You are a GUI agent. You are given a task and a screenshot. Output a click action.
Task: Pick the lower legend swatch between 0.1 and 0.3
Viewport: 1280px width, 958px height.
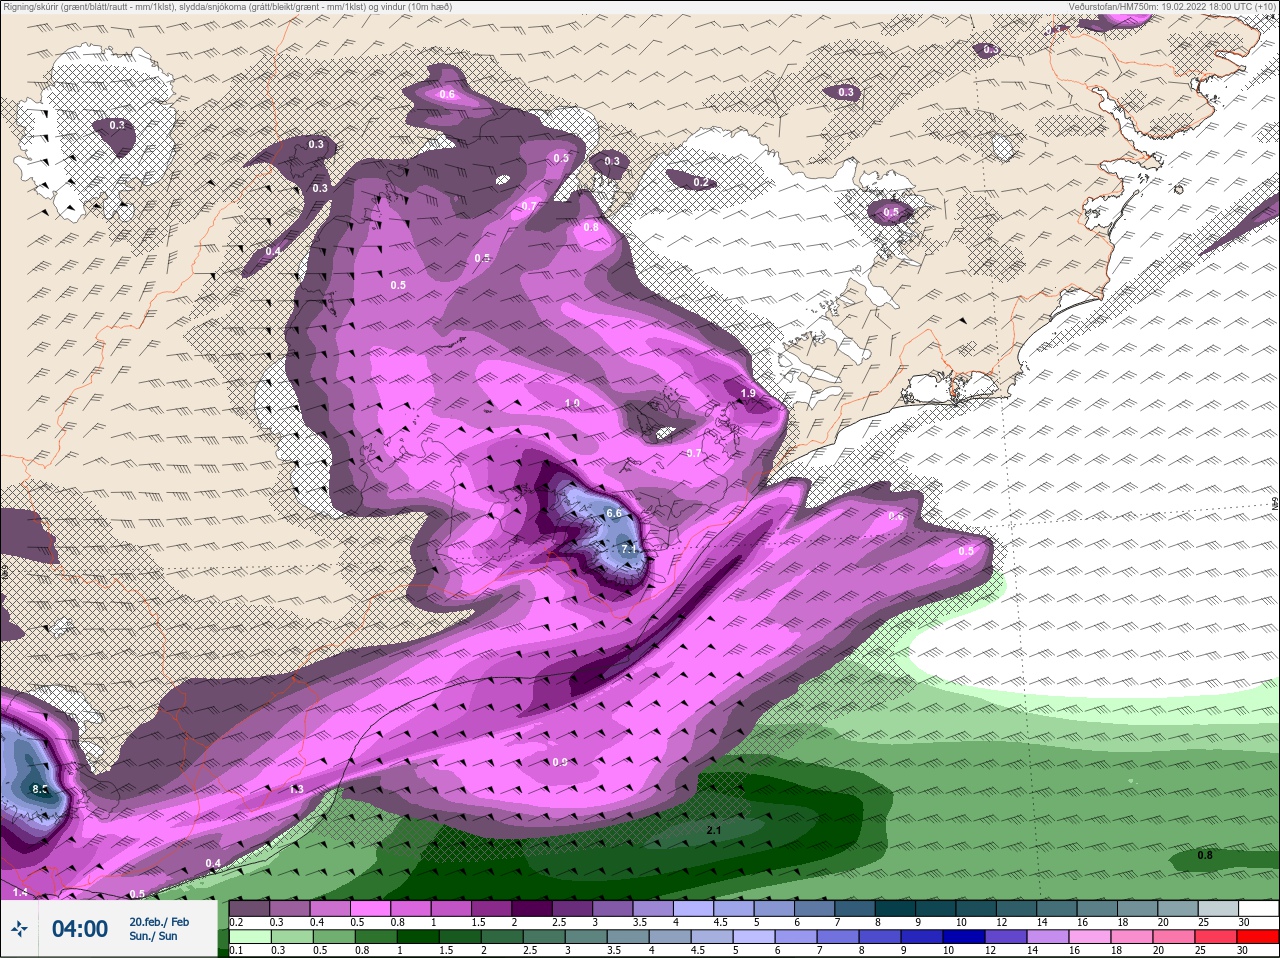pos(249,937)
